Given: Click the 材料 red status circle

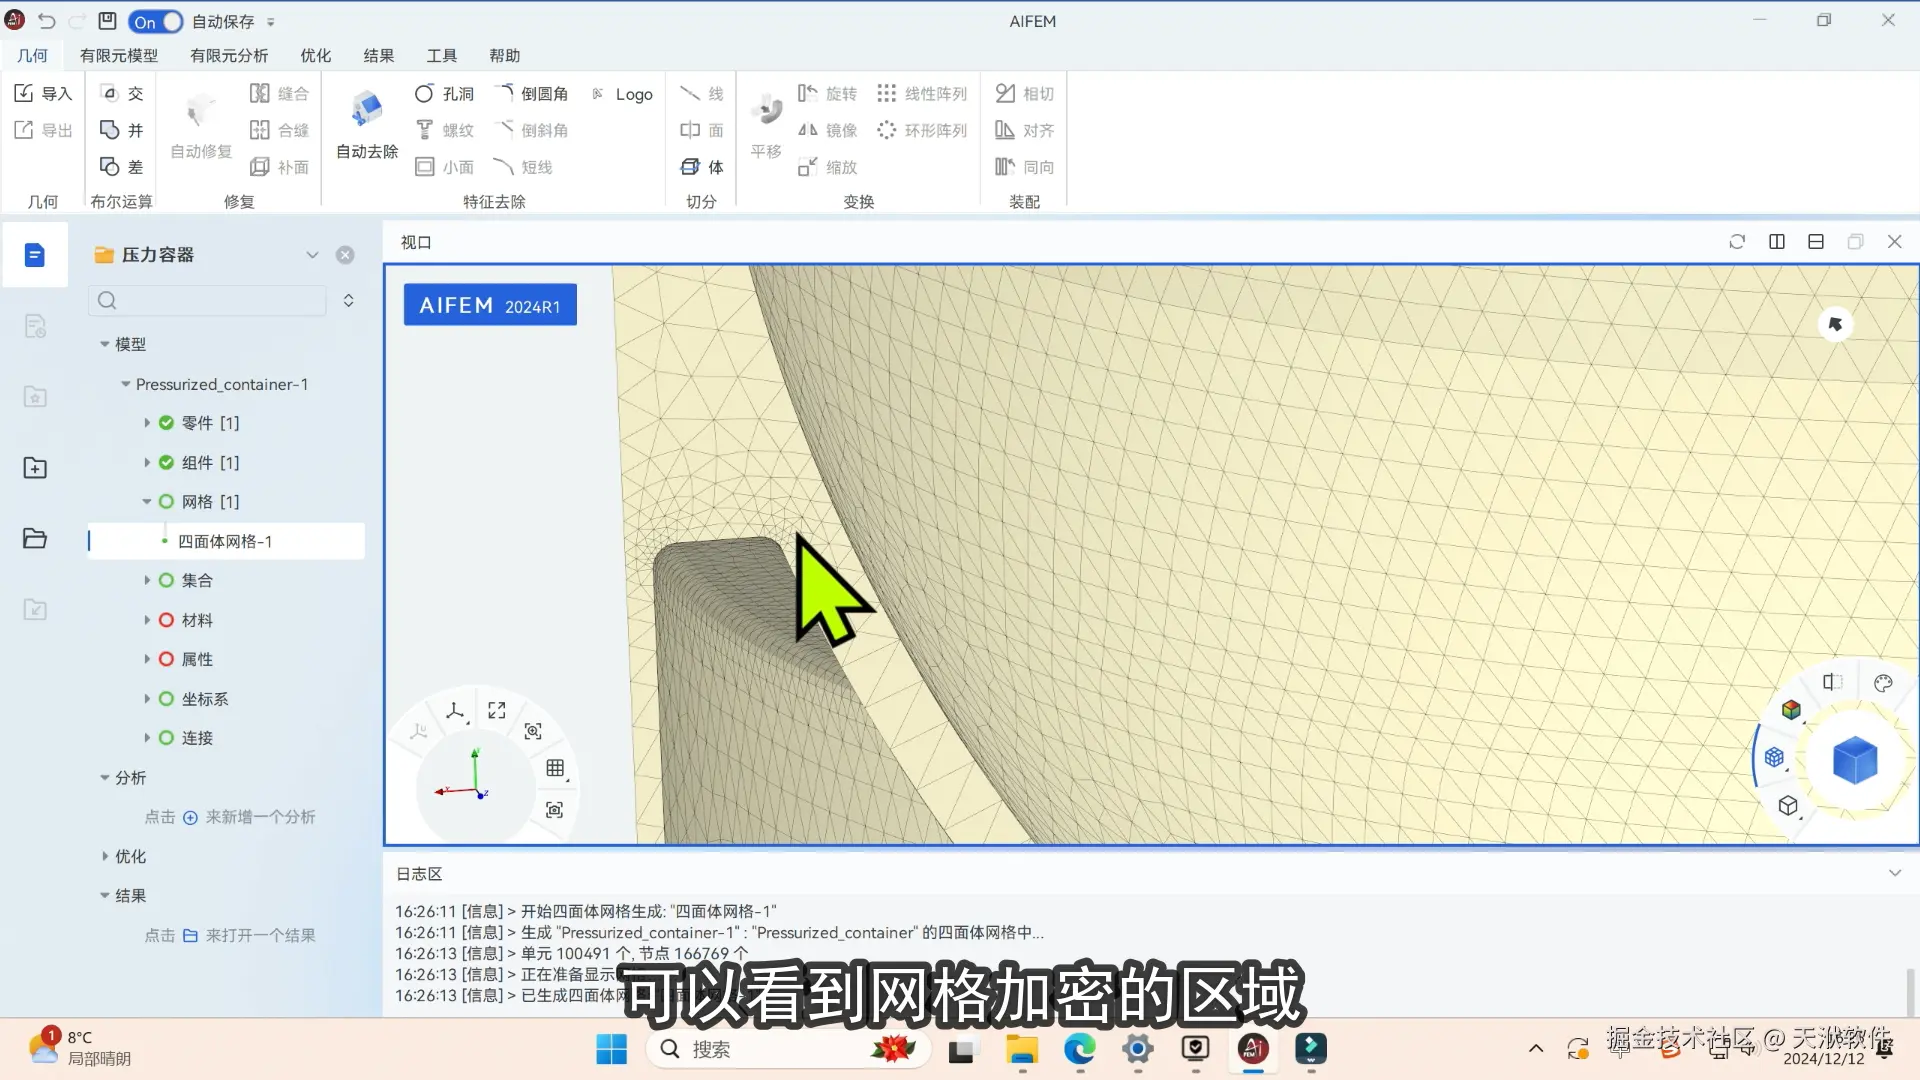Looking at the screenshot, I should coord(166,620).
